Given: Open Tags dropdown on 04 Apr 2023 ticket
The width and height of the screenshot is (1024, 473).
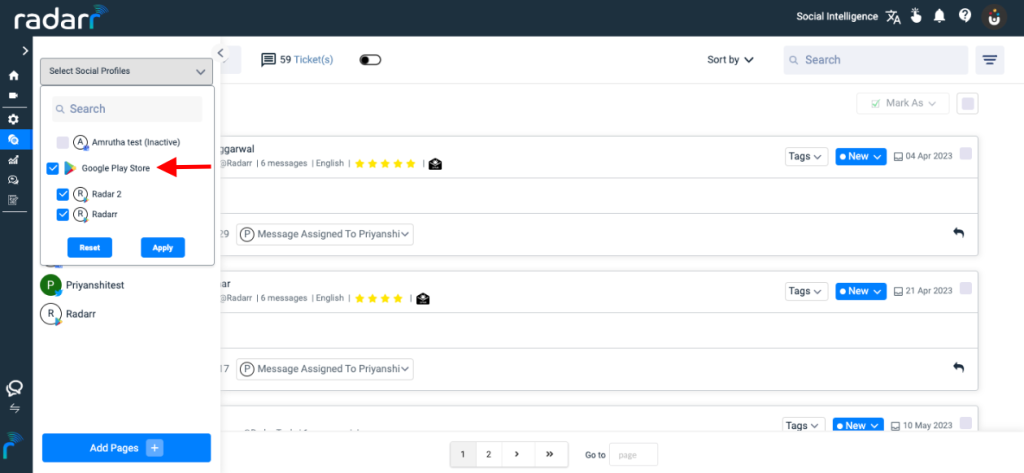Looking at the screenshot, I should pyautogui.click(x=807, y=156).
